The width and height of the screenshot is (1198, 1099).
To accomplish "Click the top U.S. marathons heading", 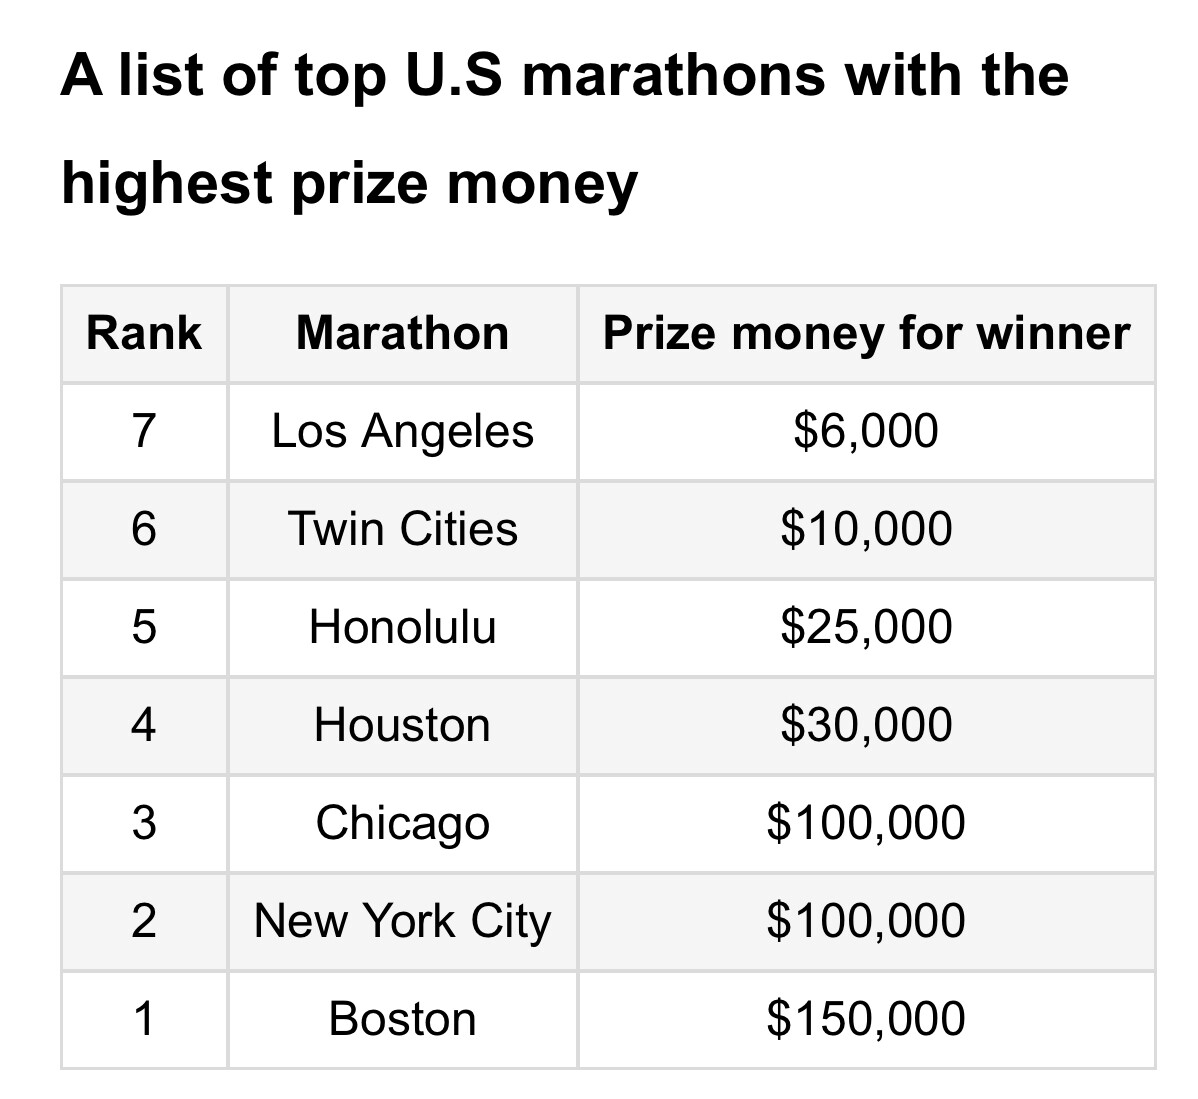I will (x=565, y=128).
